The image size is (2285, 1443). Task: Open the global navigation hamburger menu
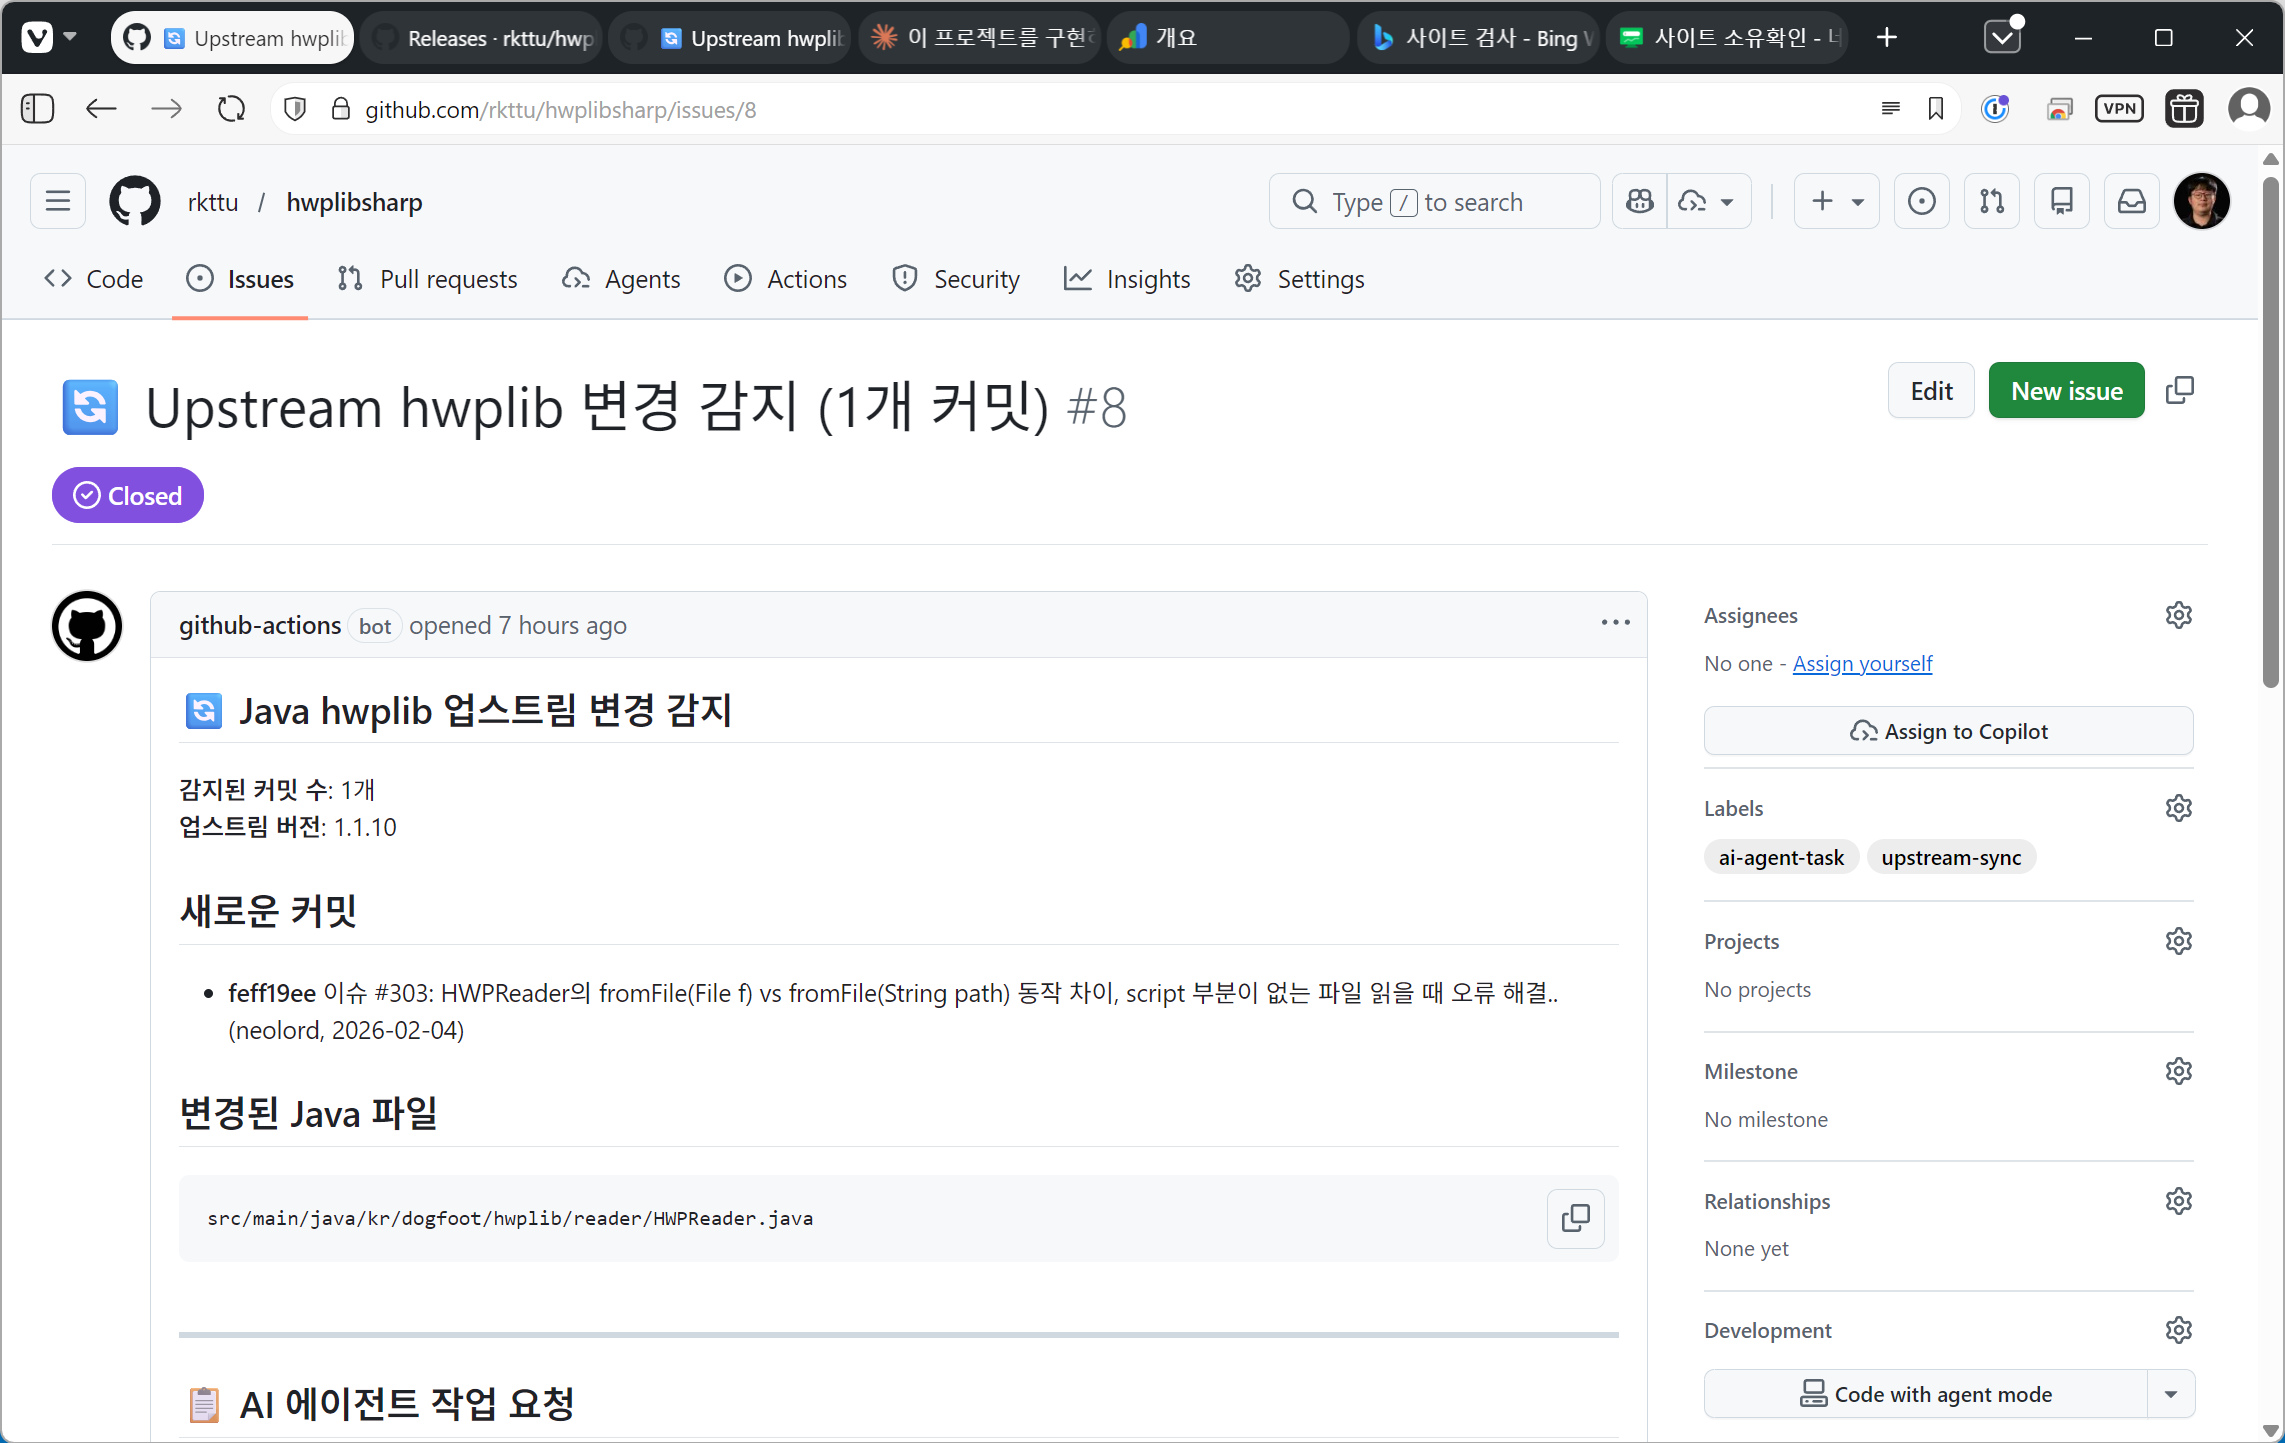click(57, 201)
